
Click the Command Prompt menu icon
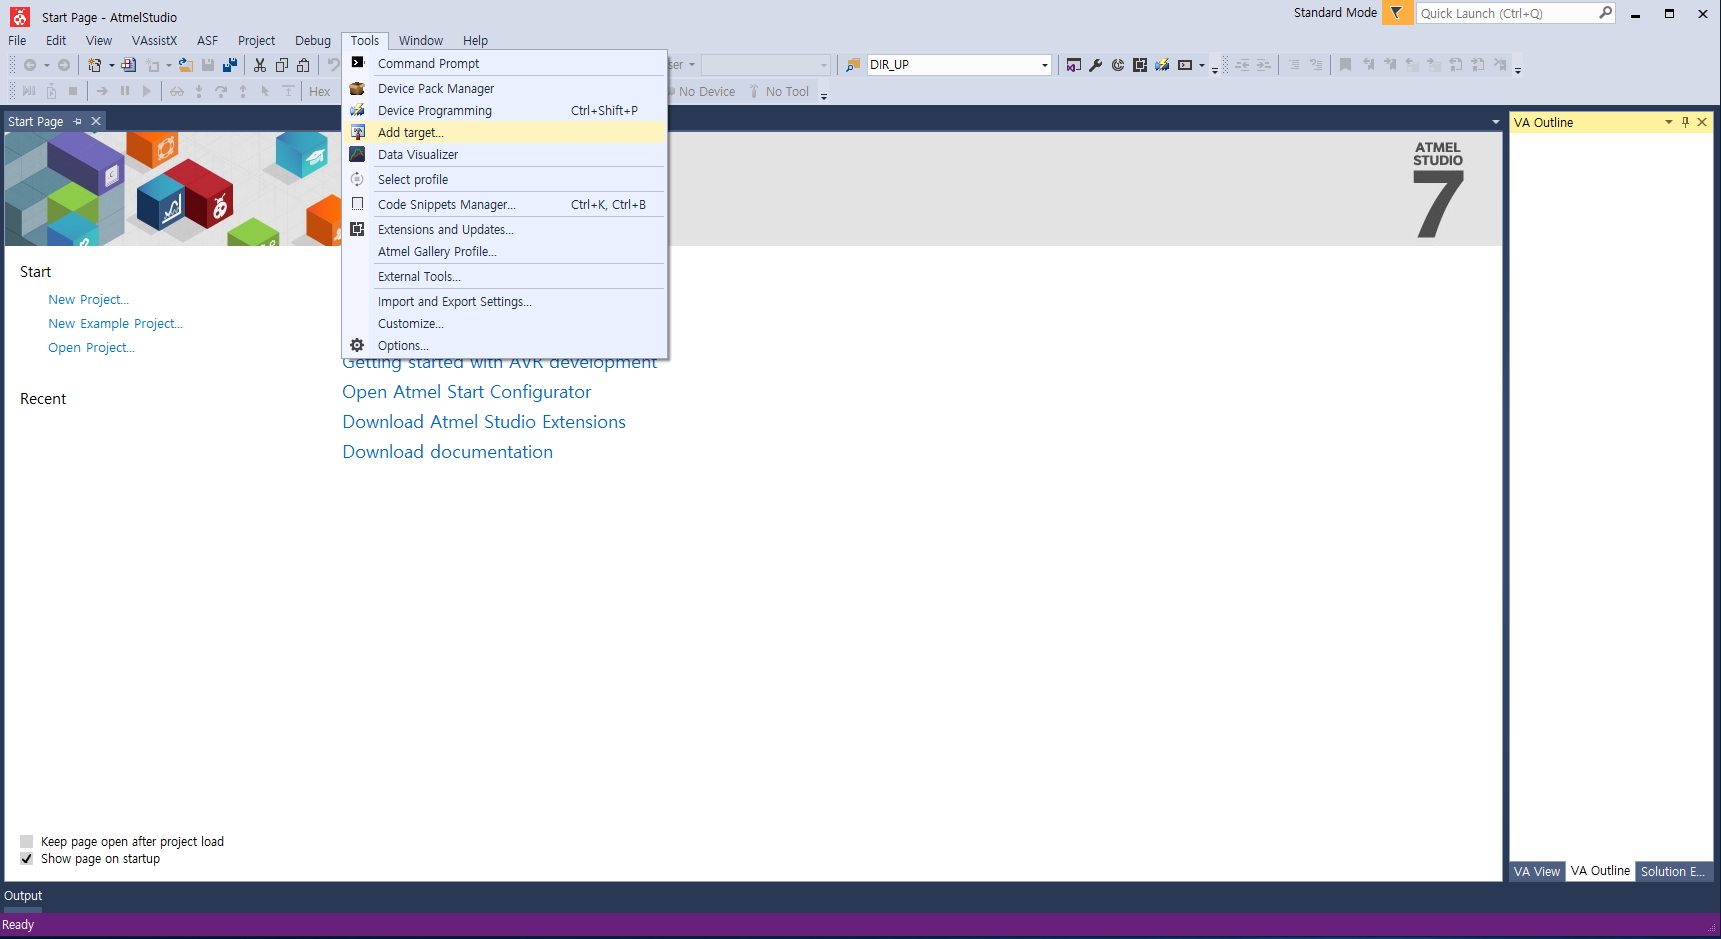click(358, 63)
